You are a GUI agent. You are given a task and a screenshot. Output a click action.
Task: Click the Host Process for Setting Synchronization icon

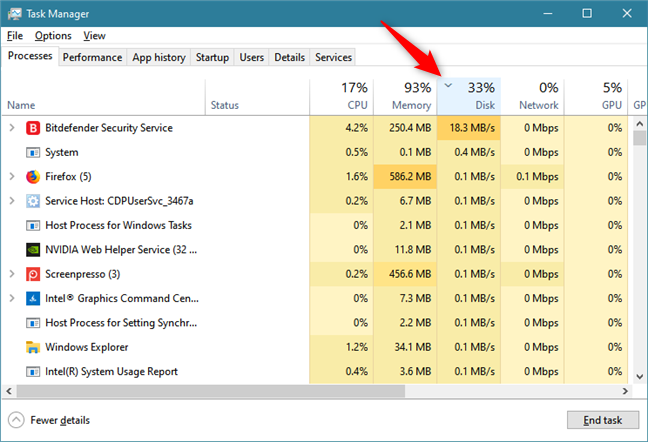pos(33,323)
